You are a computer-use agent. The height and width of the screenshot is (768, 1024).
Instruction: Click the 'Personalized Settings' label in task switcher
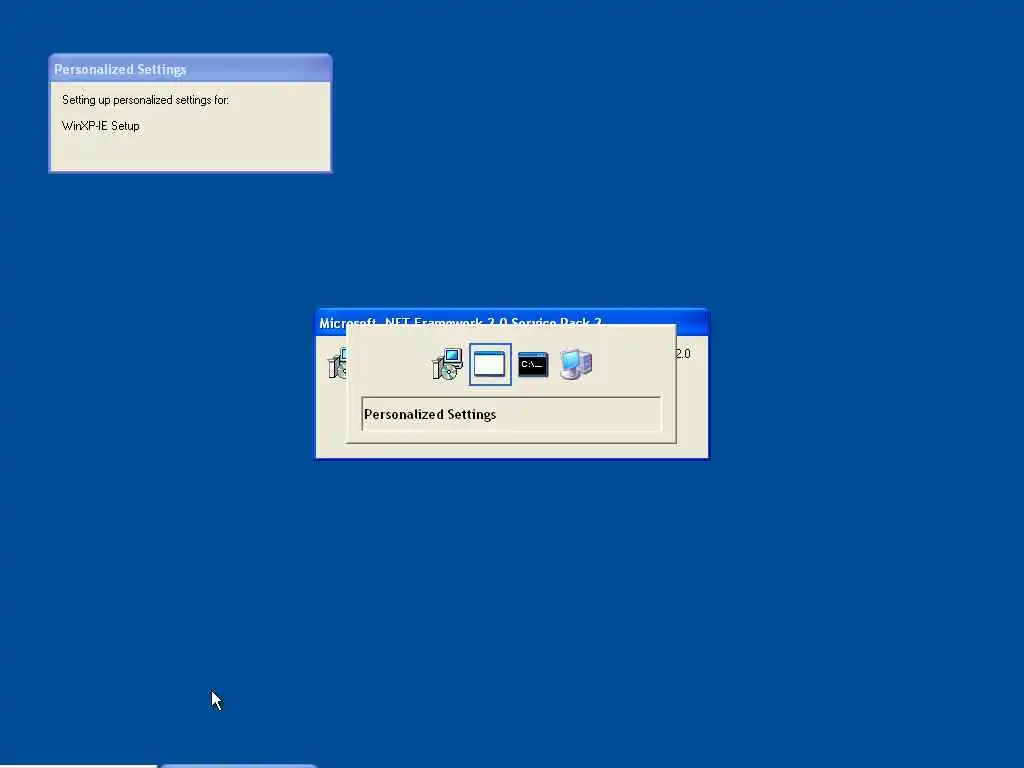(x=430, y=414)
